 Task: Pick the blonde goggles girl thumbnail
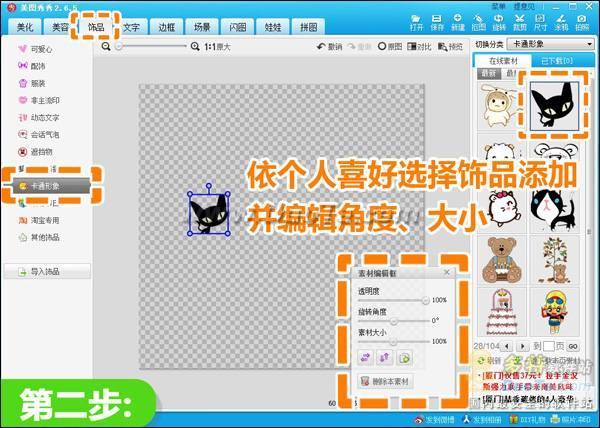554,312
